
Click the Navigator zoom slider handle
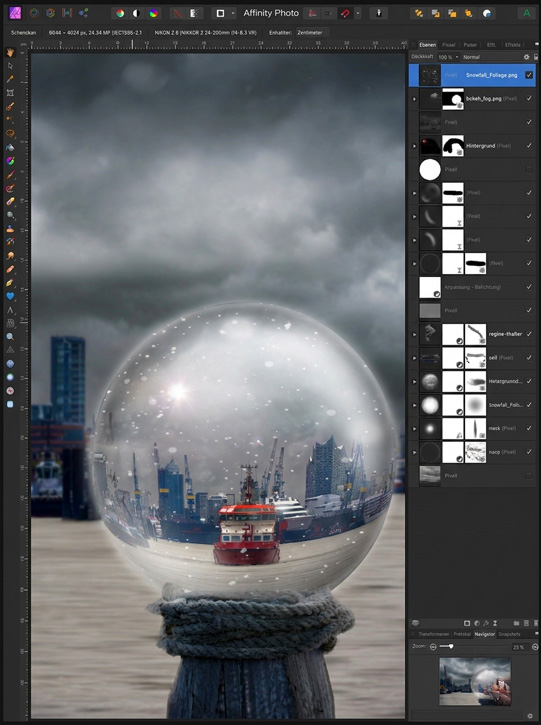451,646
